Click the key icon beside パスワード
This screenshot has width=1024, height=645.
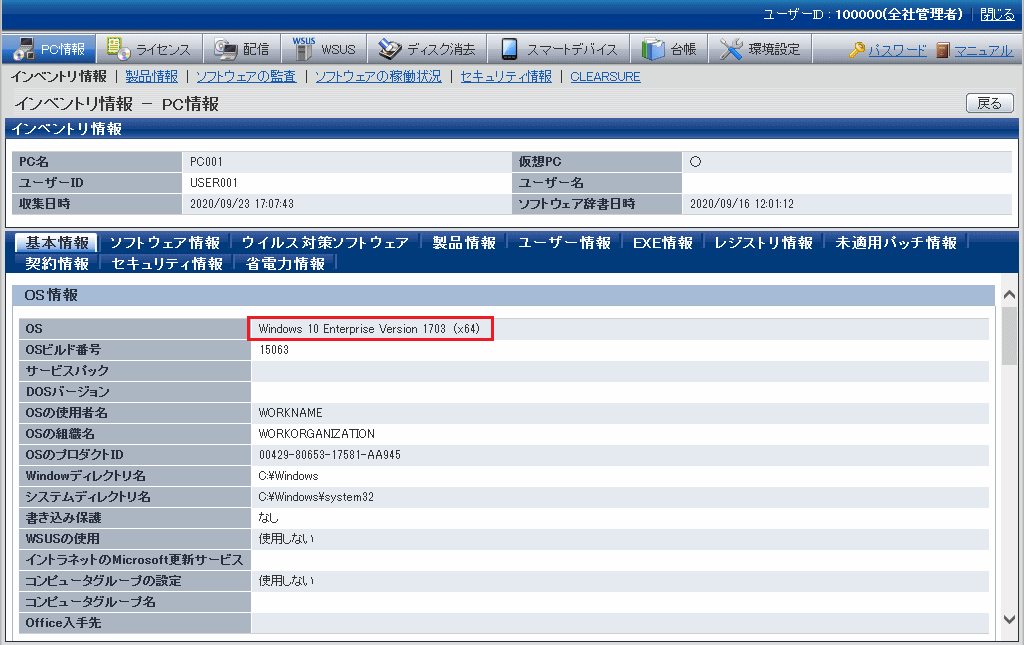857,50
